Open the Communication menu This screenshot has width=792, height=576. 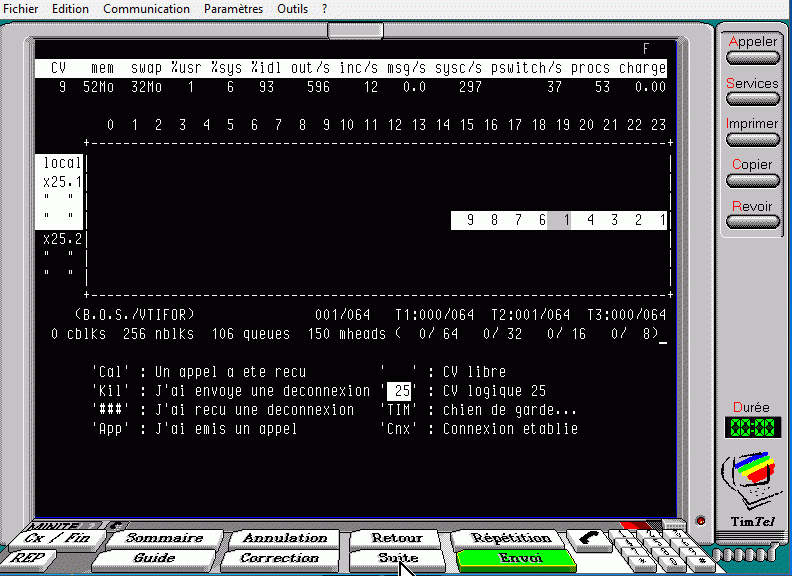pos(146,9)
